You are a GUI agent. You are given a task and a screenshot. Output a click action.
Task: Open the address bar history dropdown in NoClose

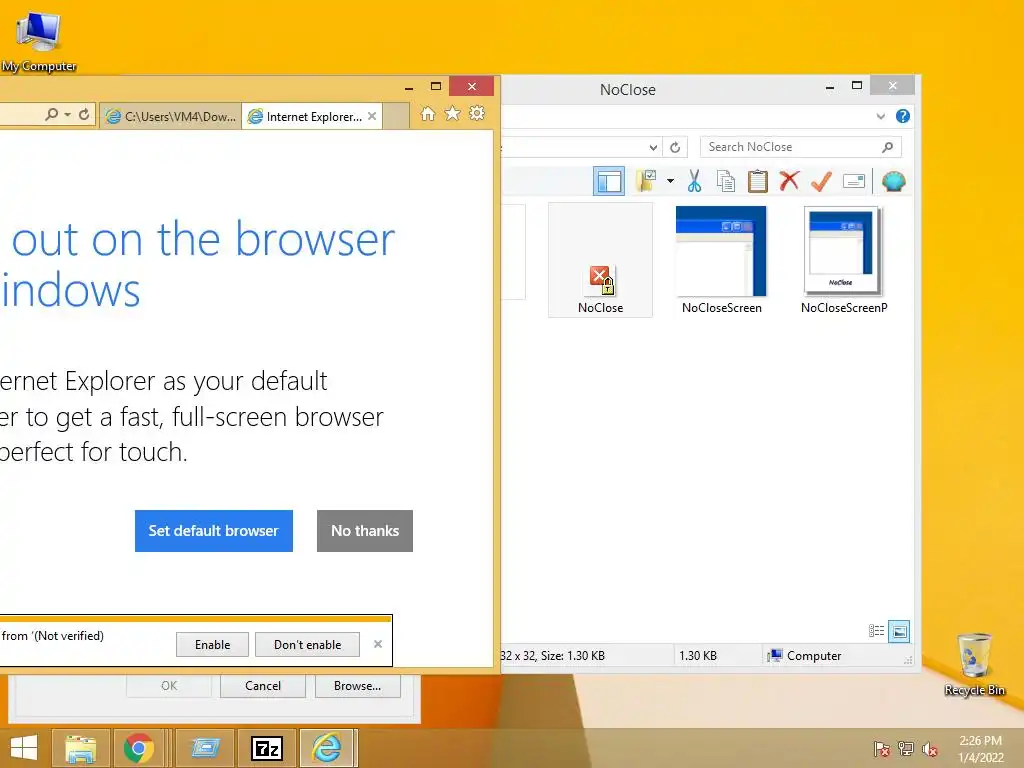point(652,148)
